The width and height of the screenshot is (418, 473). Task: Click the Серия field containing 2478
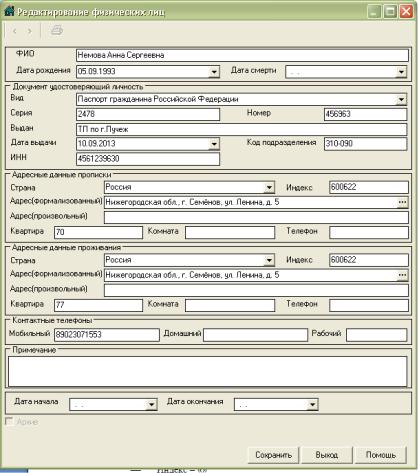[x=148, y=114]
